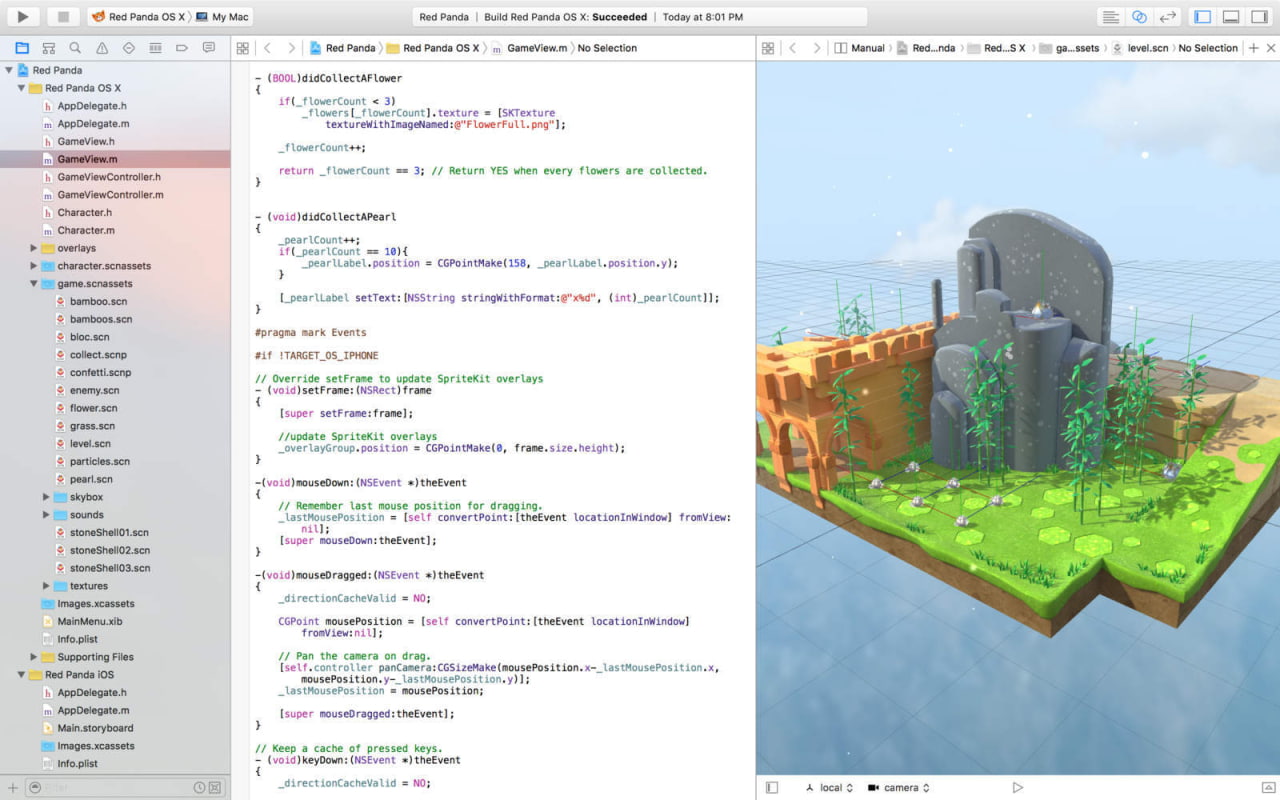Screen dimensions: 1280x800
Task: Hide the navigator panel
Action: click(x=1203, y=15)
